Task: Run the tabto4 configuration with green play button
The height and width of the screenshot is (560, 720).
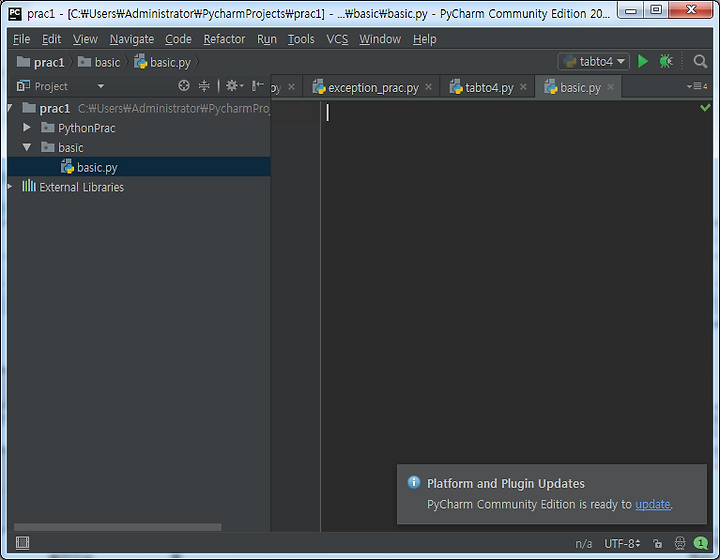Action: coord(643,61)
